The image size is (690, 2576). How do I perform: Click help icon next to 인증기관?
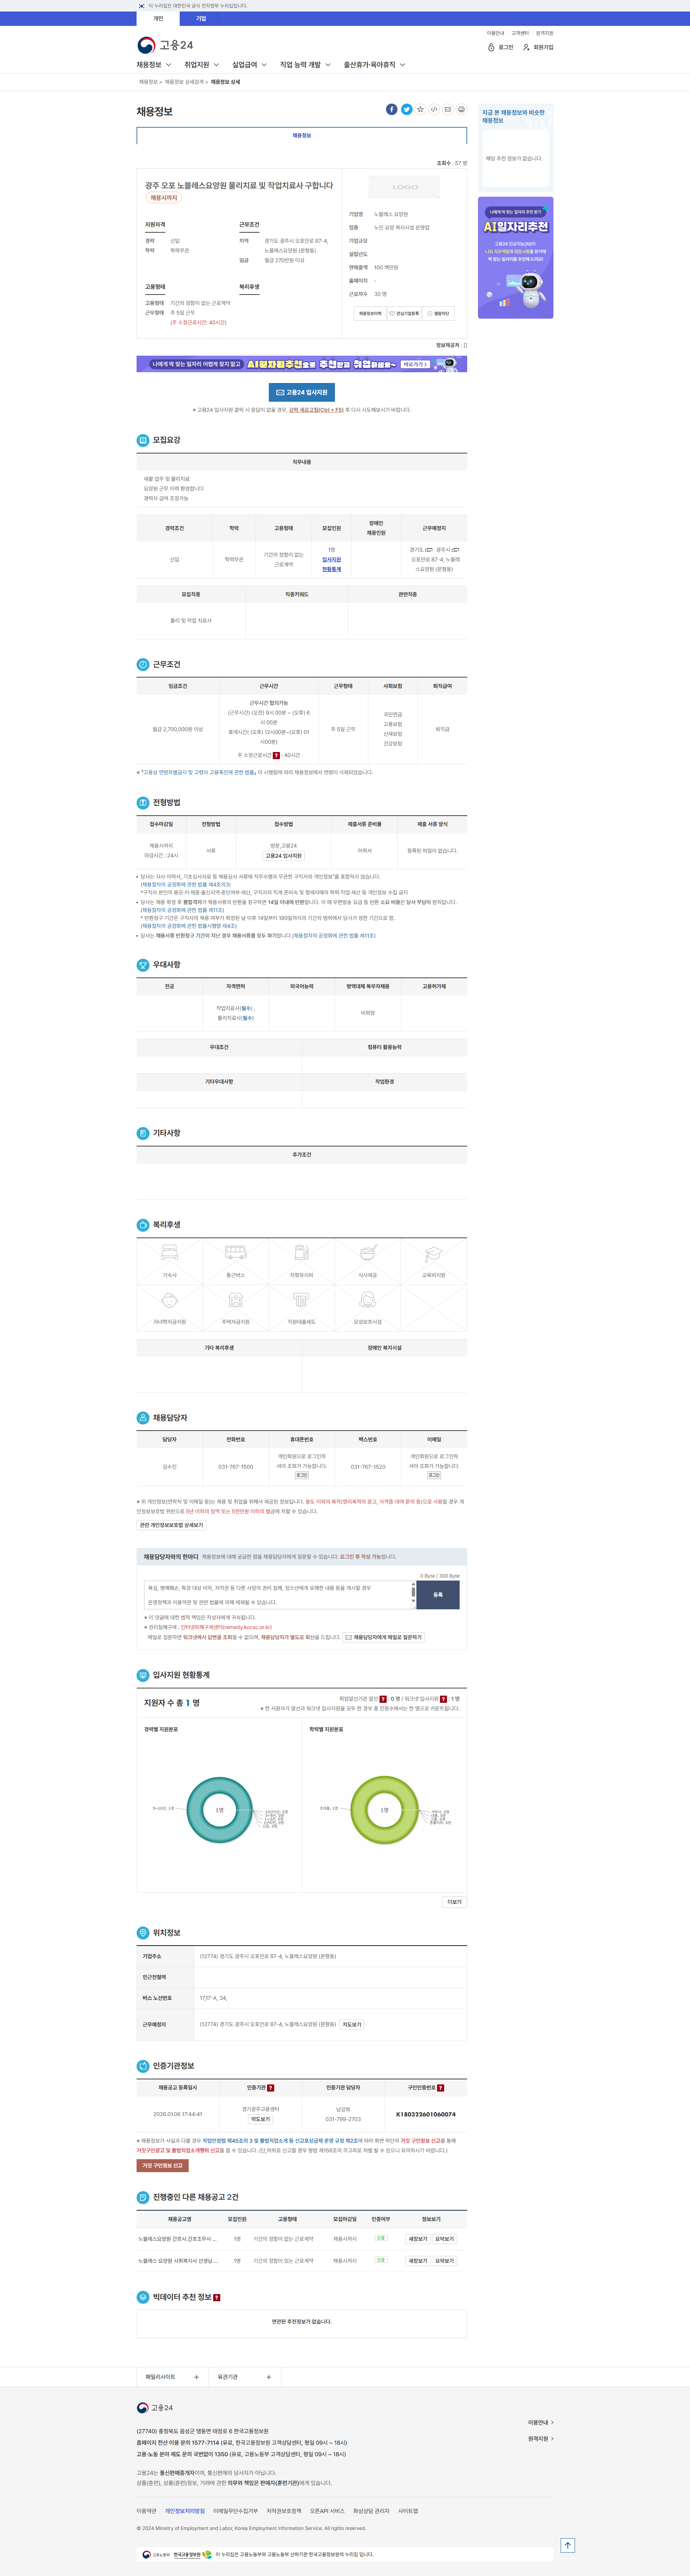point(271,2088)
